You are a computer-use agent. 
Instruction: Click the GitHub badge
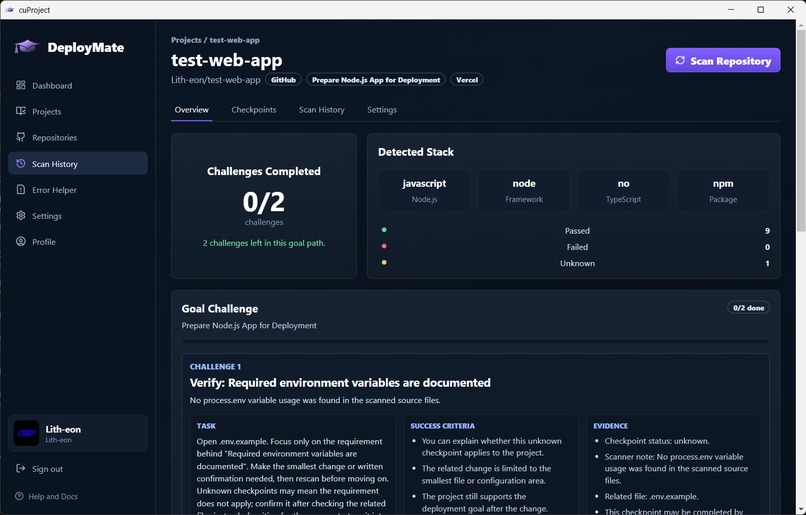point(283,80)
